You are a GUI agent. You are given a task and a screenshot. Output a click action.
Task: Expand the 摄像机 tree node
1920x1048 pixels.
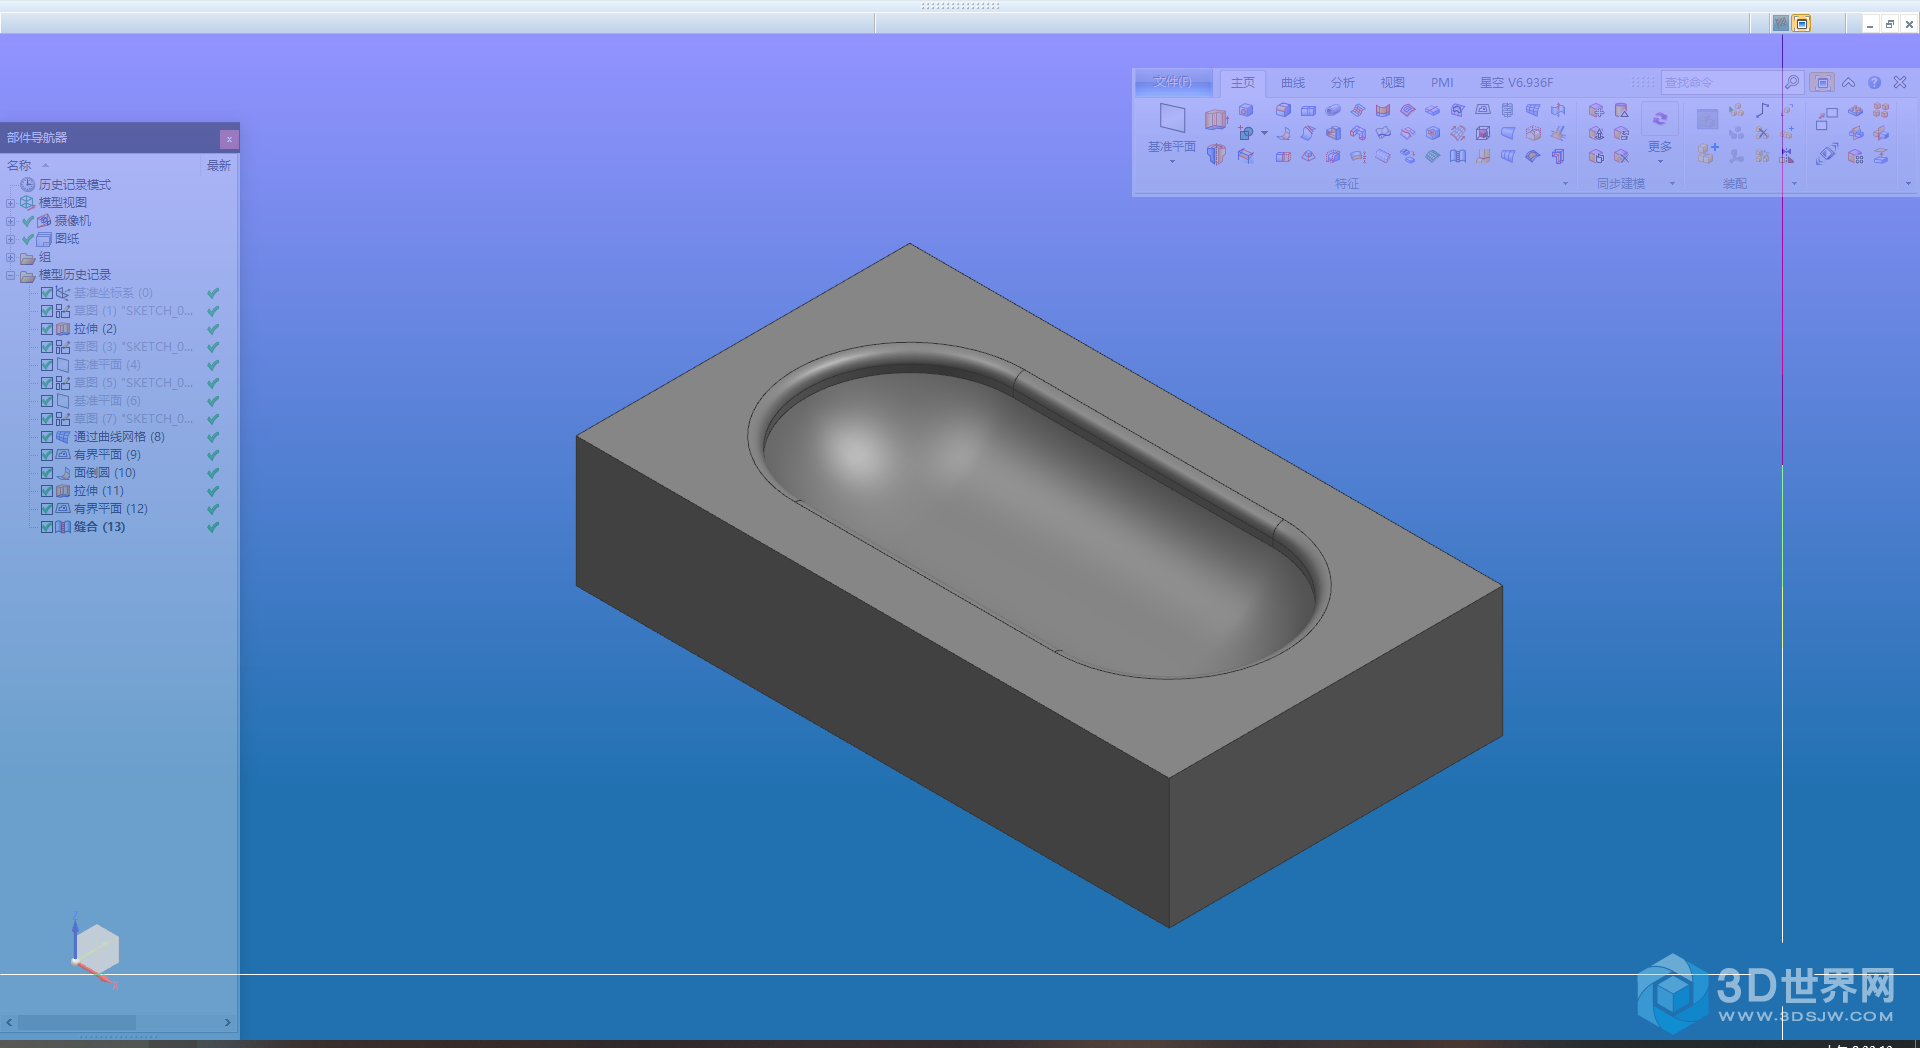[x=11, y=221]
